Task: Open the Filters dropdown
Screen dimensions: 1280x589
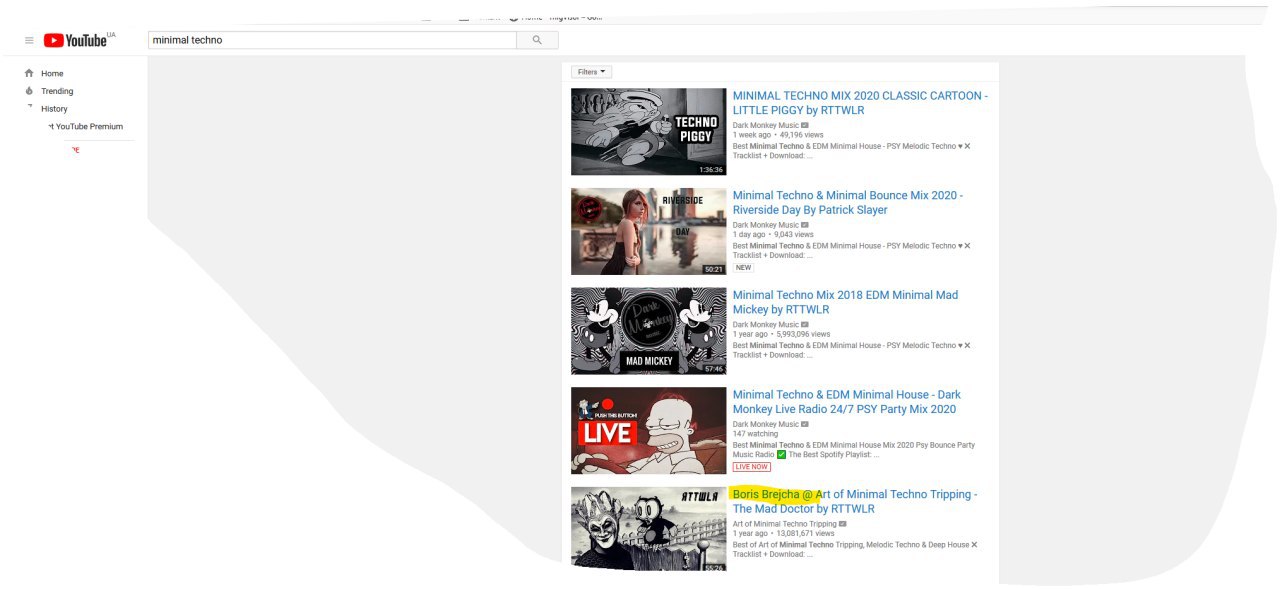Action: pos(592,72)
